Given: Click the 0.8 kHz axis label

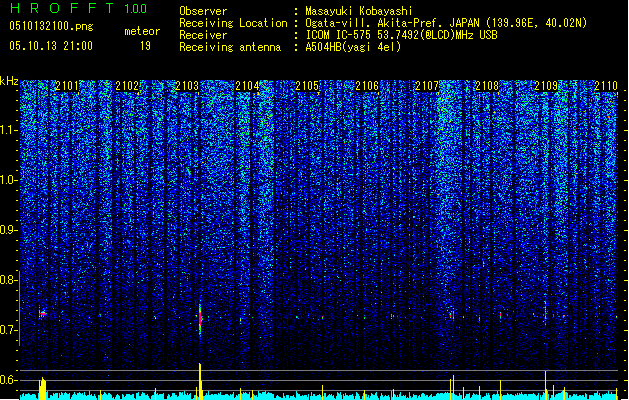Looking at the screenshot, I should tap(9, 280).
